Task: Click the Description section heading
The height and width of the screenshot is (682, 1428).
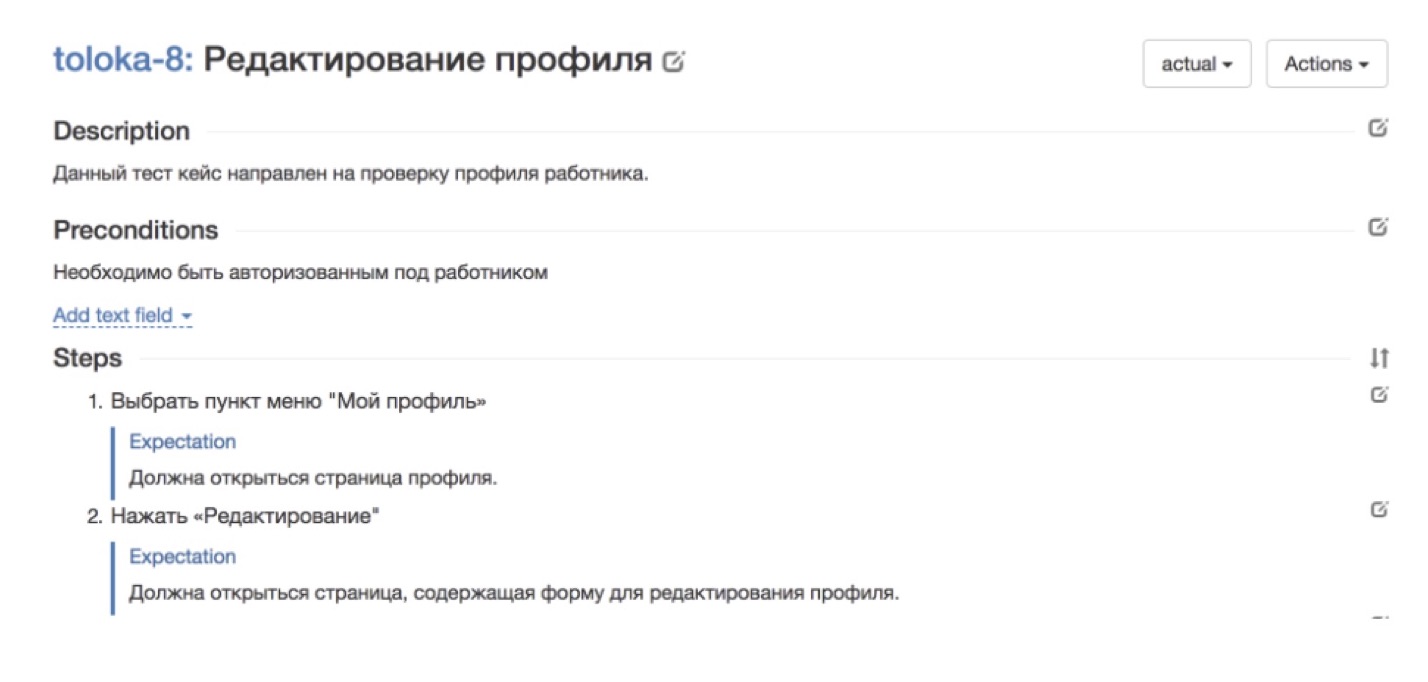Action: pyautogui.click(x=122, y=131)
